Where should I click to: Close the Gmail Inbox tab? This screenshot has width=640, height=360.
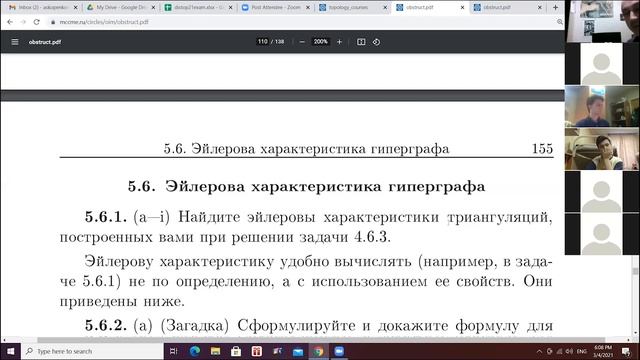tap(75, 7)
